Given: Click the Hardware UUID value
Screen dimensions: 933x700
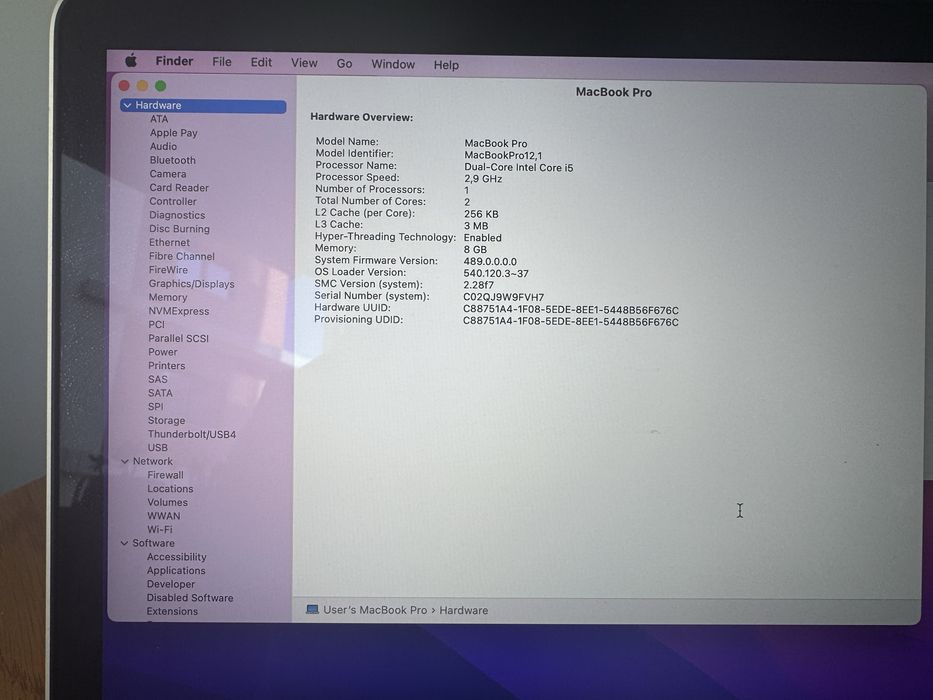Looking at the screenshot, I should click(x=571, y=310).
